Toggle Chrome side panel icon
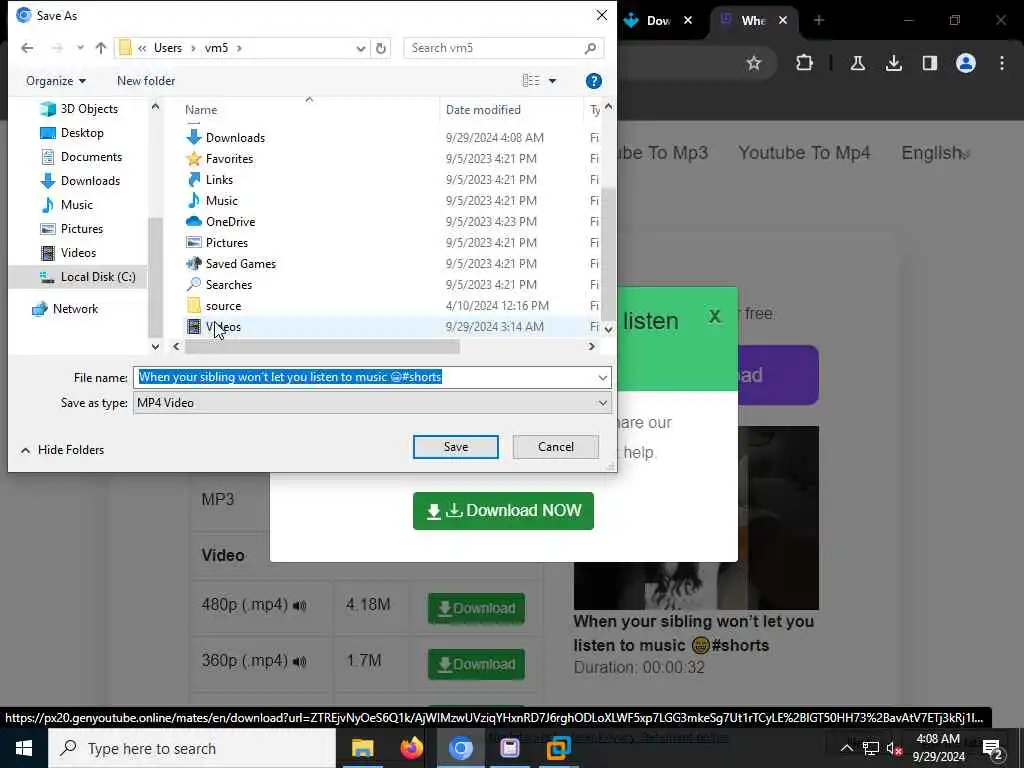1024x768 pixels. [929, 63]
